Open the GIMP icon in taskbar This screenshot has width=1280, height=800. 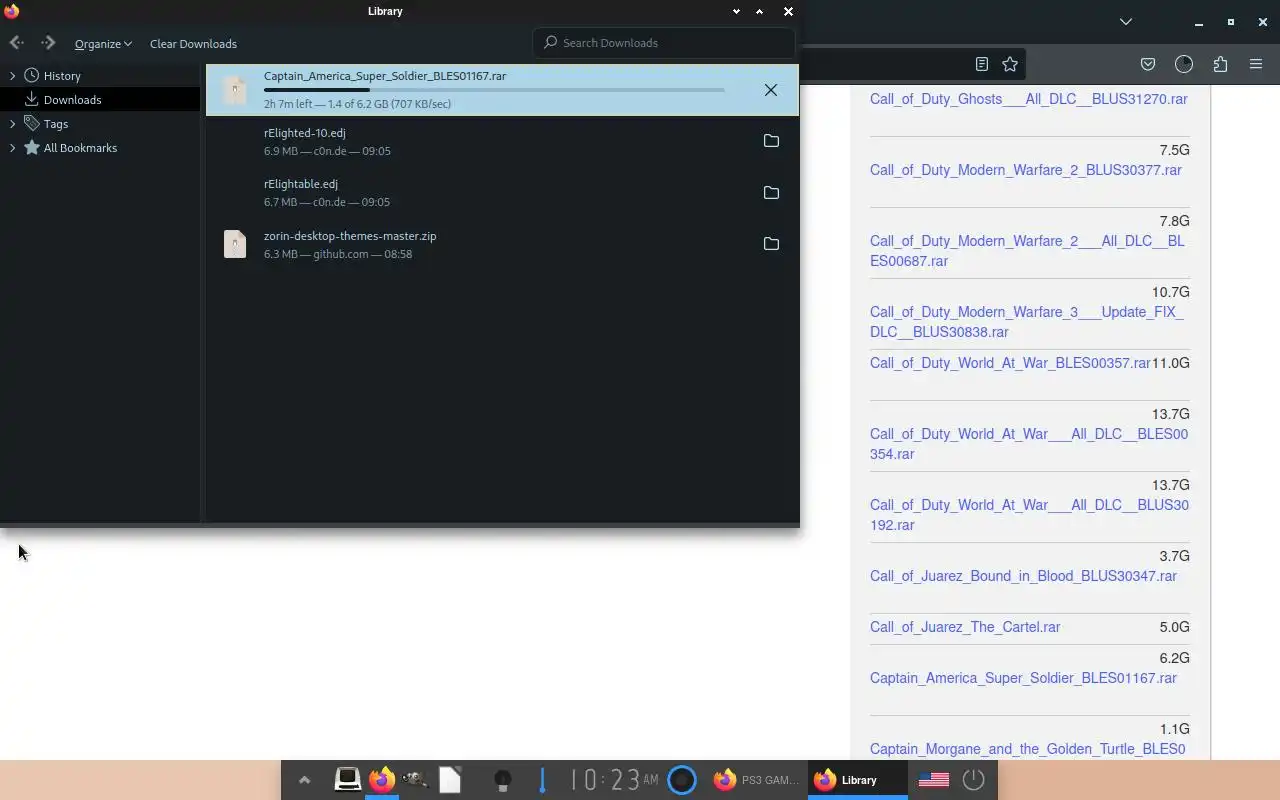point(415,780)
